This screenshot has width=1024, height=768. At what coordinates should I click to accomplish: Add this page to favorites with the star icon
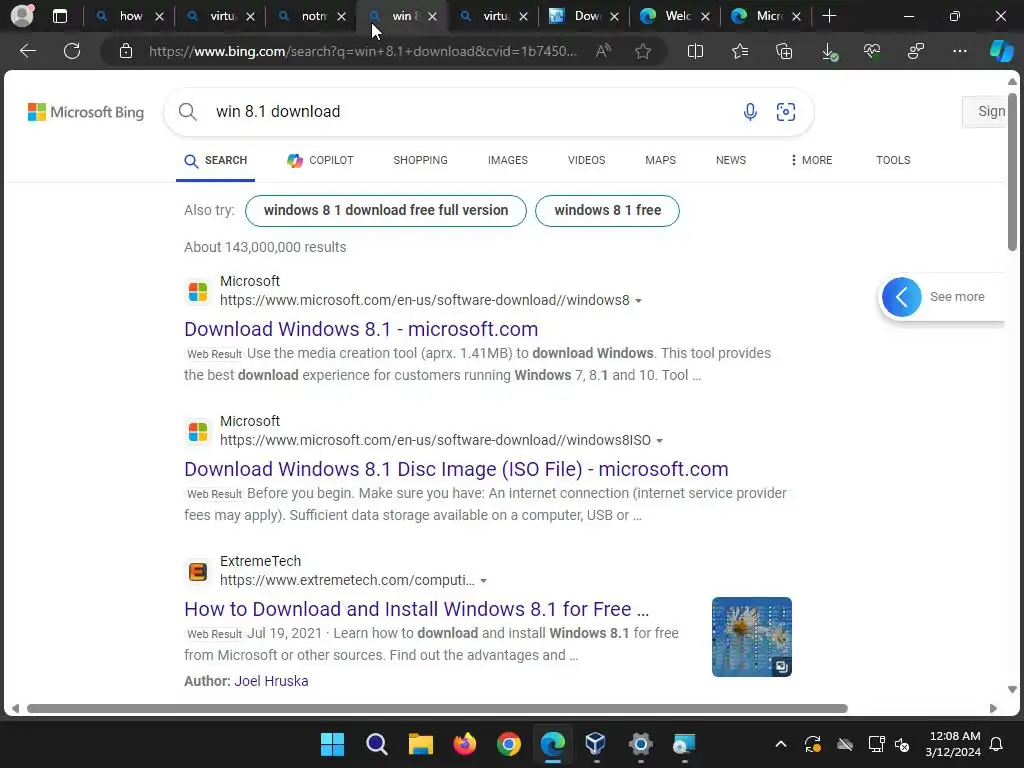[x=643, y=51]
